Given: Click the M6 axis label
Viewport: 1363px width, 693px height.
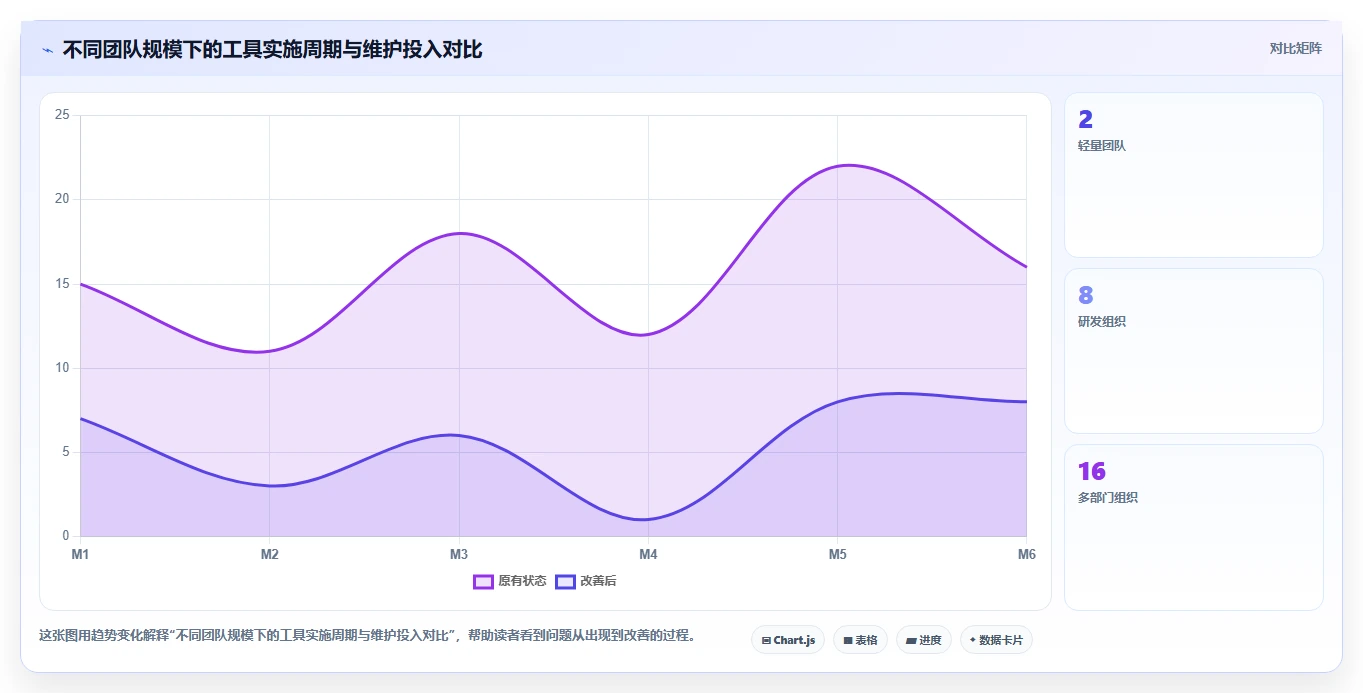Looking at the screenshot, I should click(x=1027, y=554).
